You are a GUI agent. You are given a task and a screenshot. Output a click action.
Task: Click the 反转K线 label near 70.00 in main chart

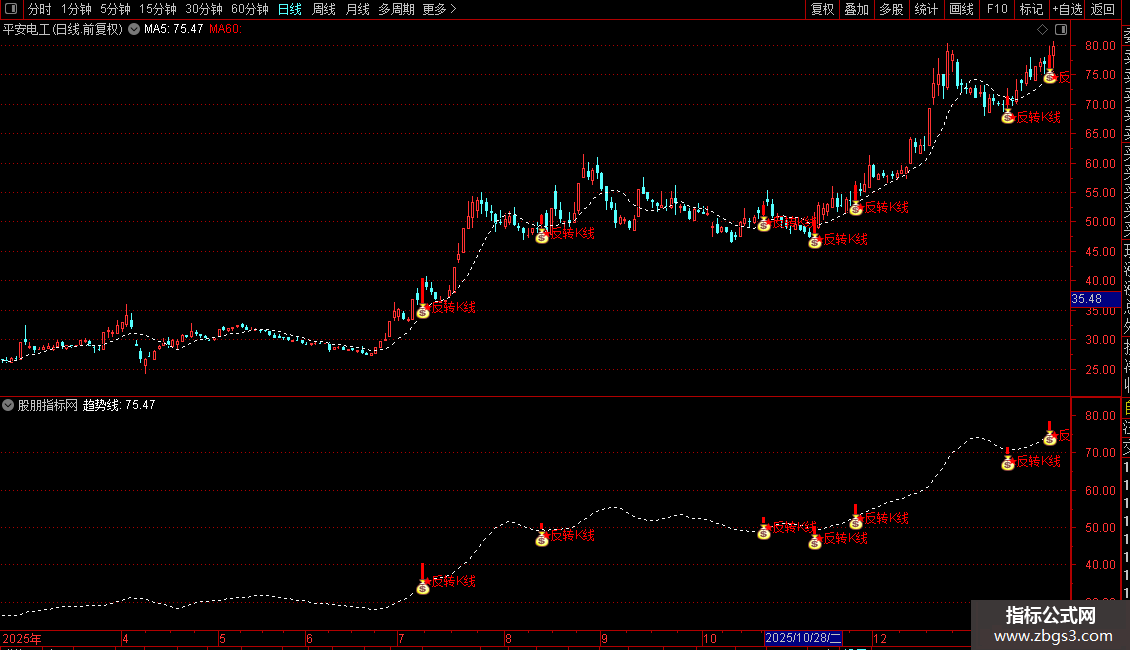pyautogui.click(x=1038, y=117)
